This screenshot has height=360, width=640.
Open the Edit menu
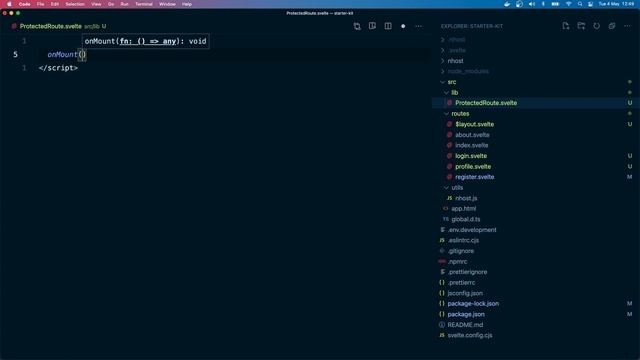[x=55, y=4]
